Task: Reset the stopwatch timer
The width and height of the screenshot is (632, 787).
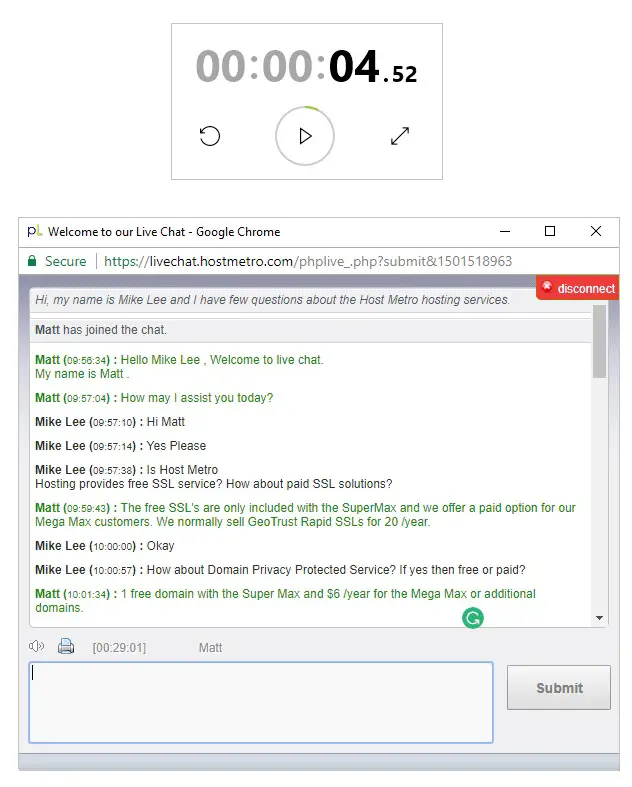Action: click(210, 136)
